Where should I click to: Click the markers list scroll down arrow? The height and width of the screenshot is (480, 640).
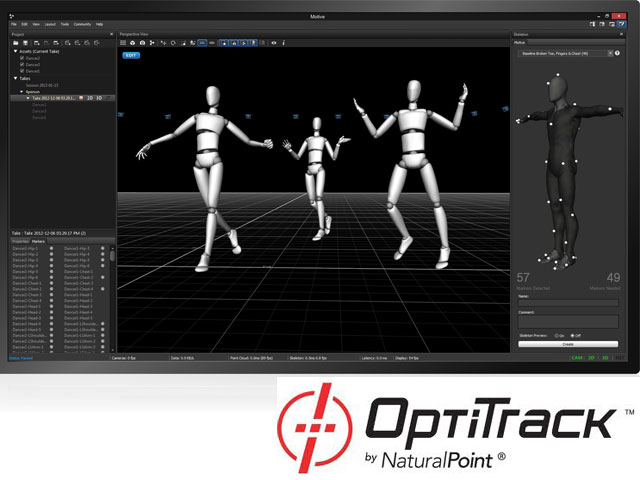(112, 350)
